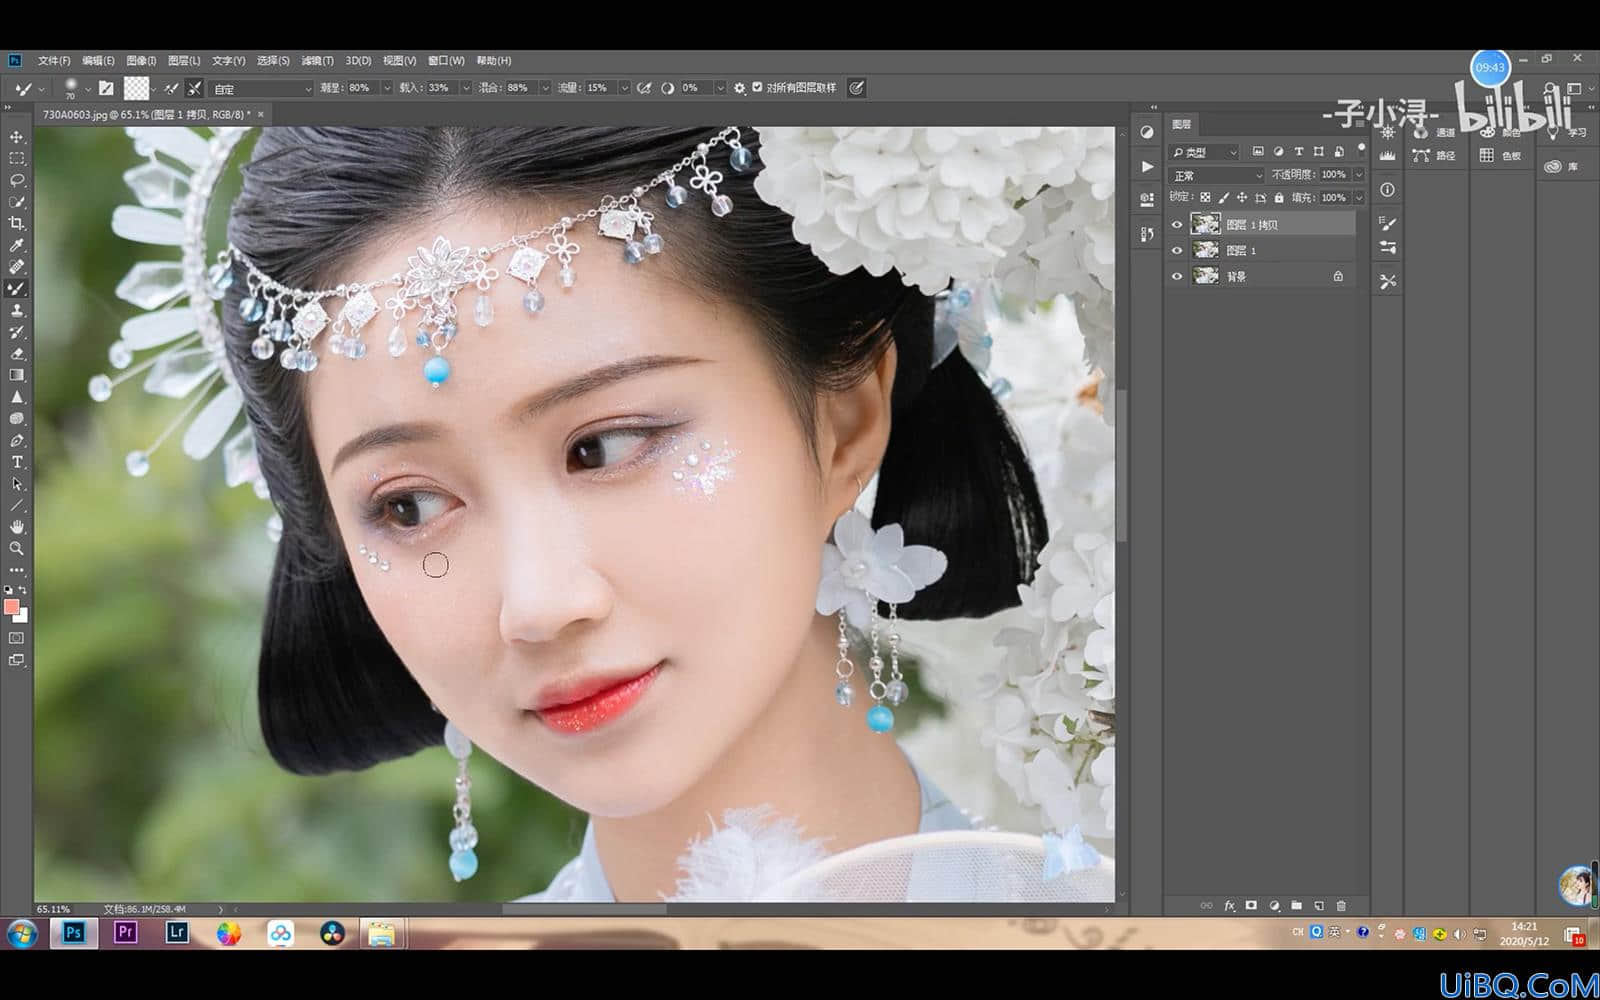Open the 图像(I) menu
The height and width of the screenshot is (1000, 1600).
pyautogui.click(x=141, y=61)
